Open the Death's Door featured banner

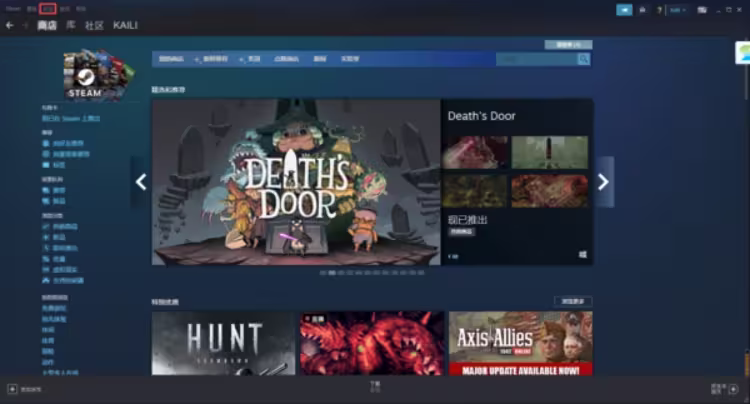(x=296, y=182)
